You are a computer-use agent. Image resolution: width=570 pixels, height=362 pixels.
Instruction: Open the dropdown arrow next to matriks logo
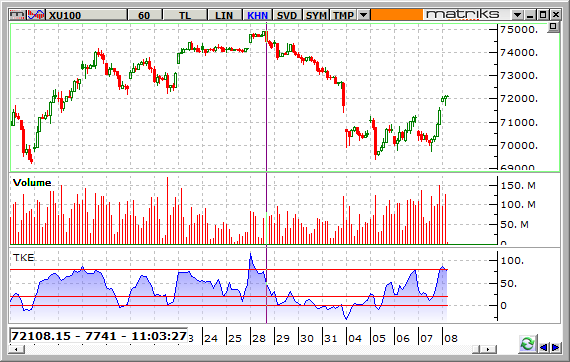pyautogui.click(x=517, y=15)
